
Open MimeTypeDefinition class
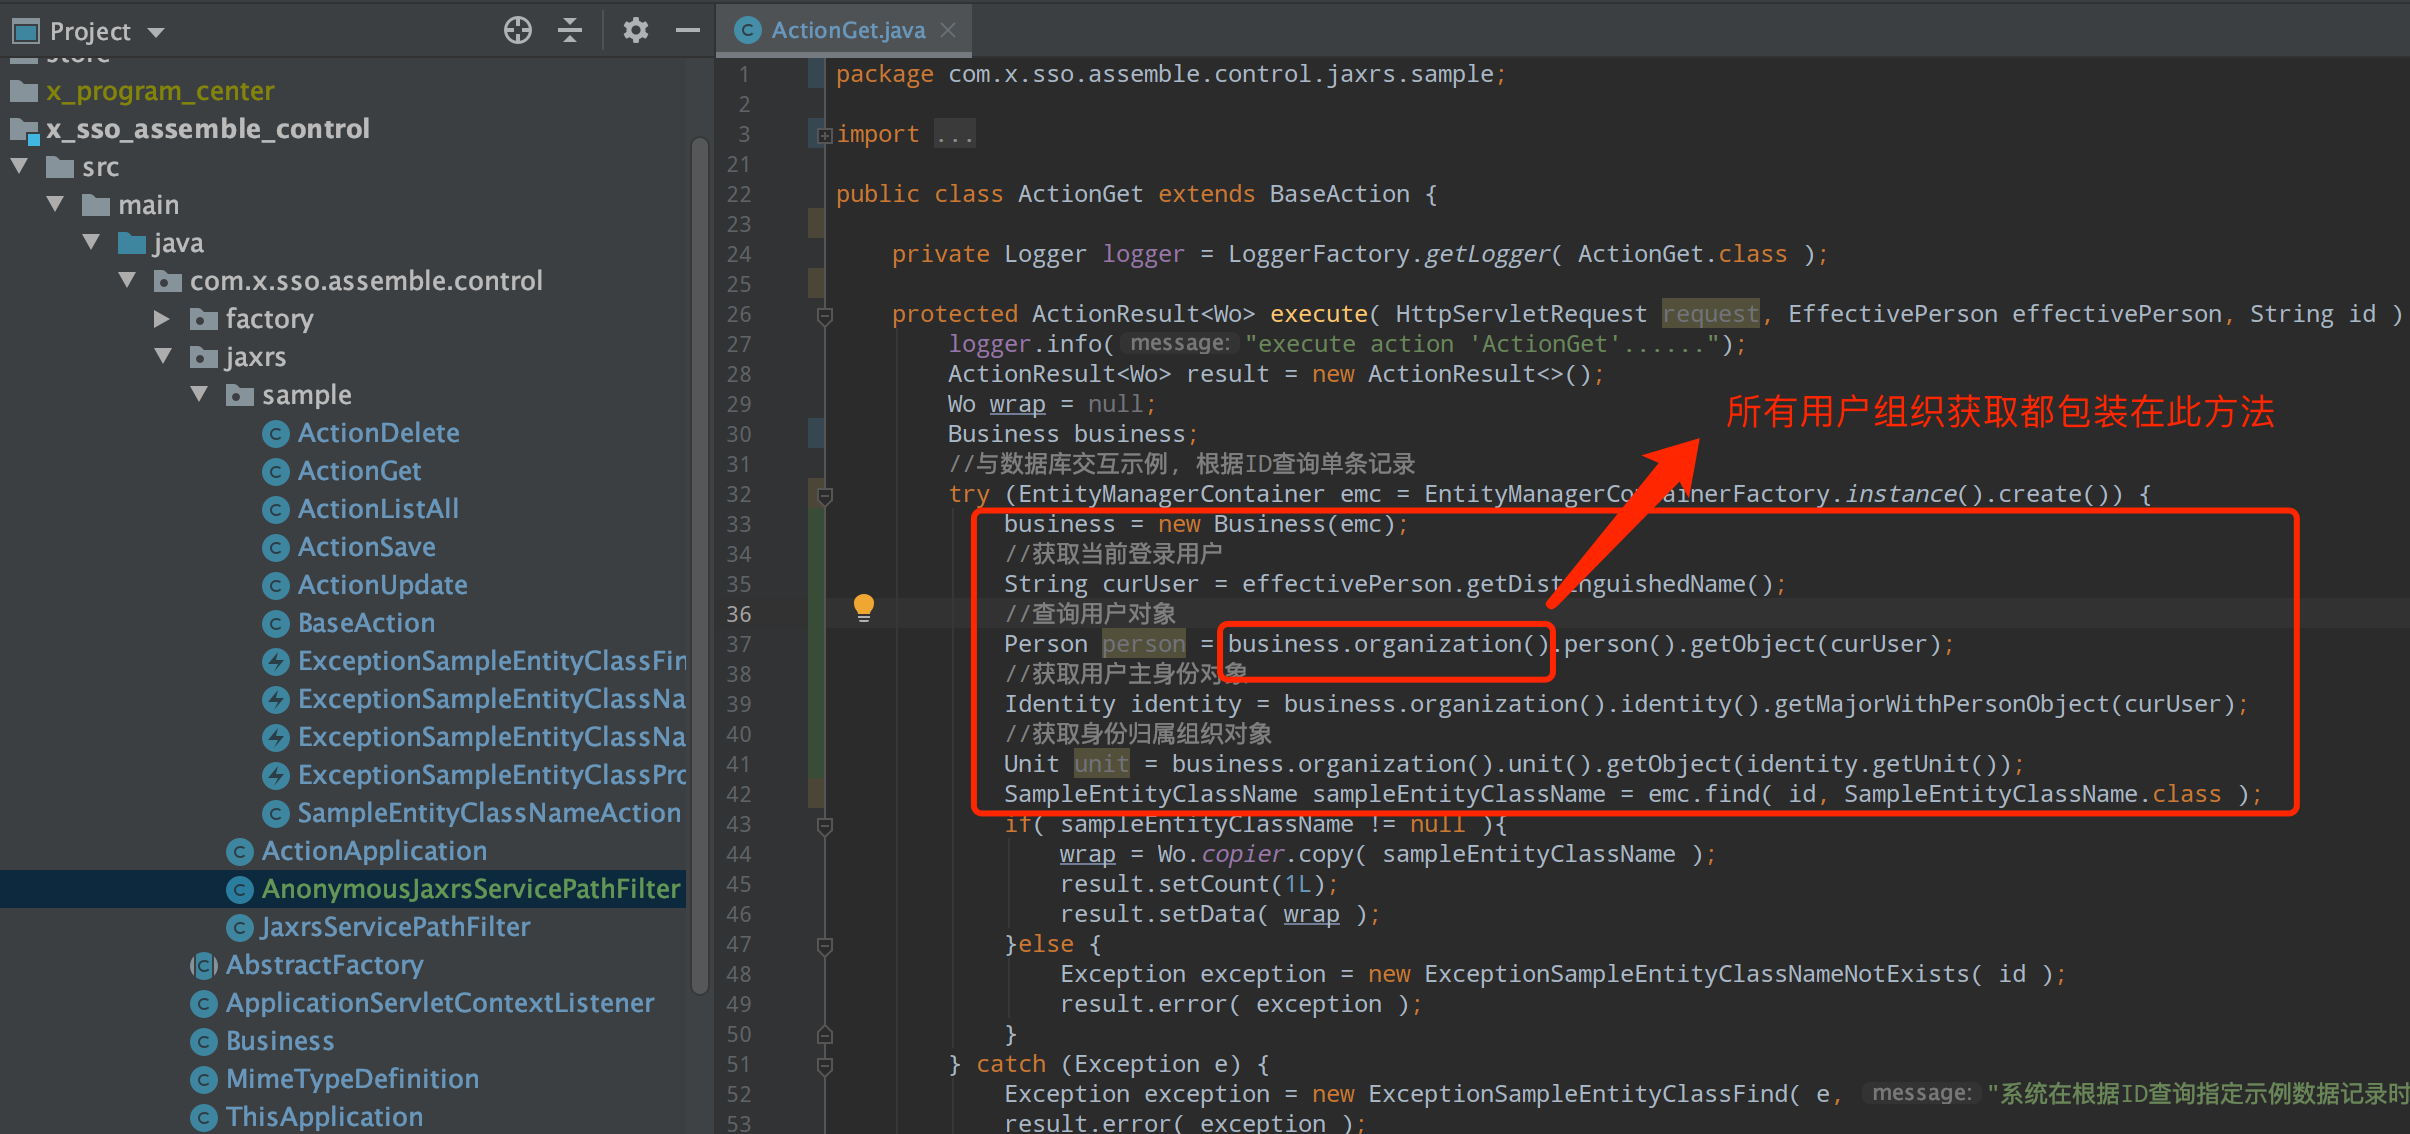pos(352,1079)
